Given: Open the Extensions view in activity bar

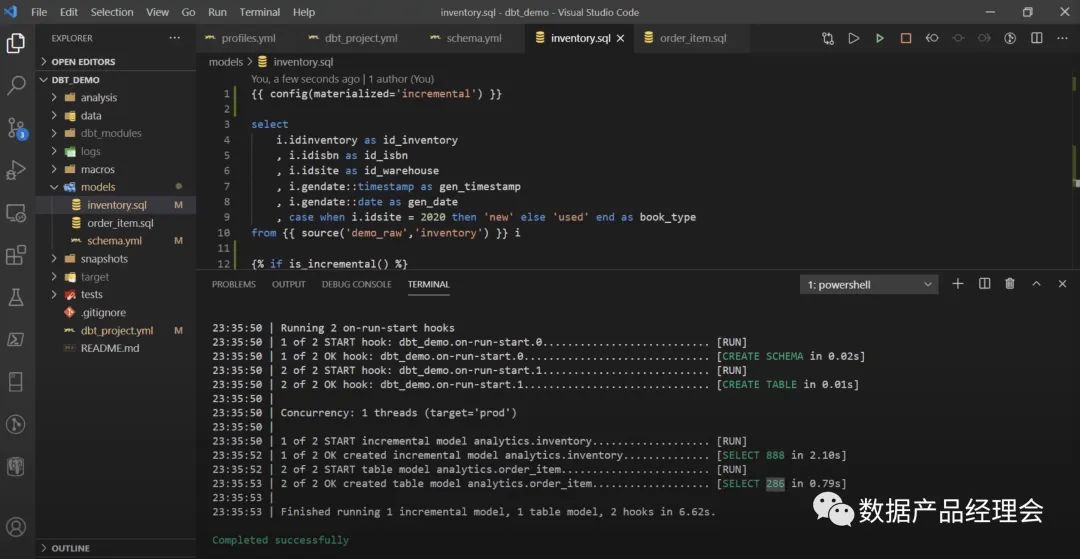Looking at the screenshot, I should pyautogui.click(x=16, y=255).
